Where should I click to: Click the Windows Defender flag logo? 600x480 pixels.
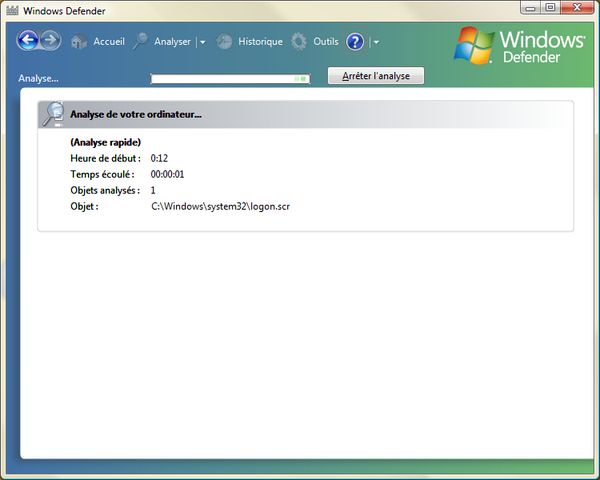[474, 46]
